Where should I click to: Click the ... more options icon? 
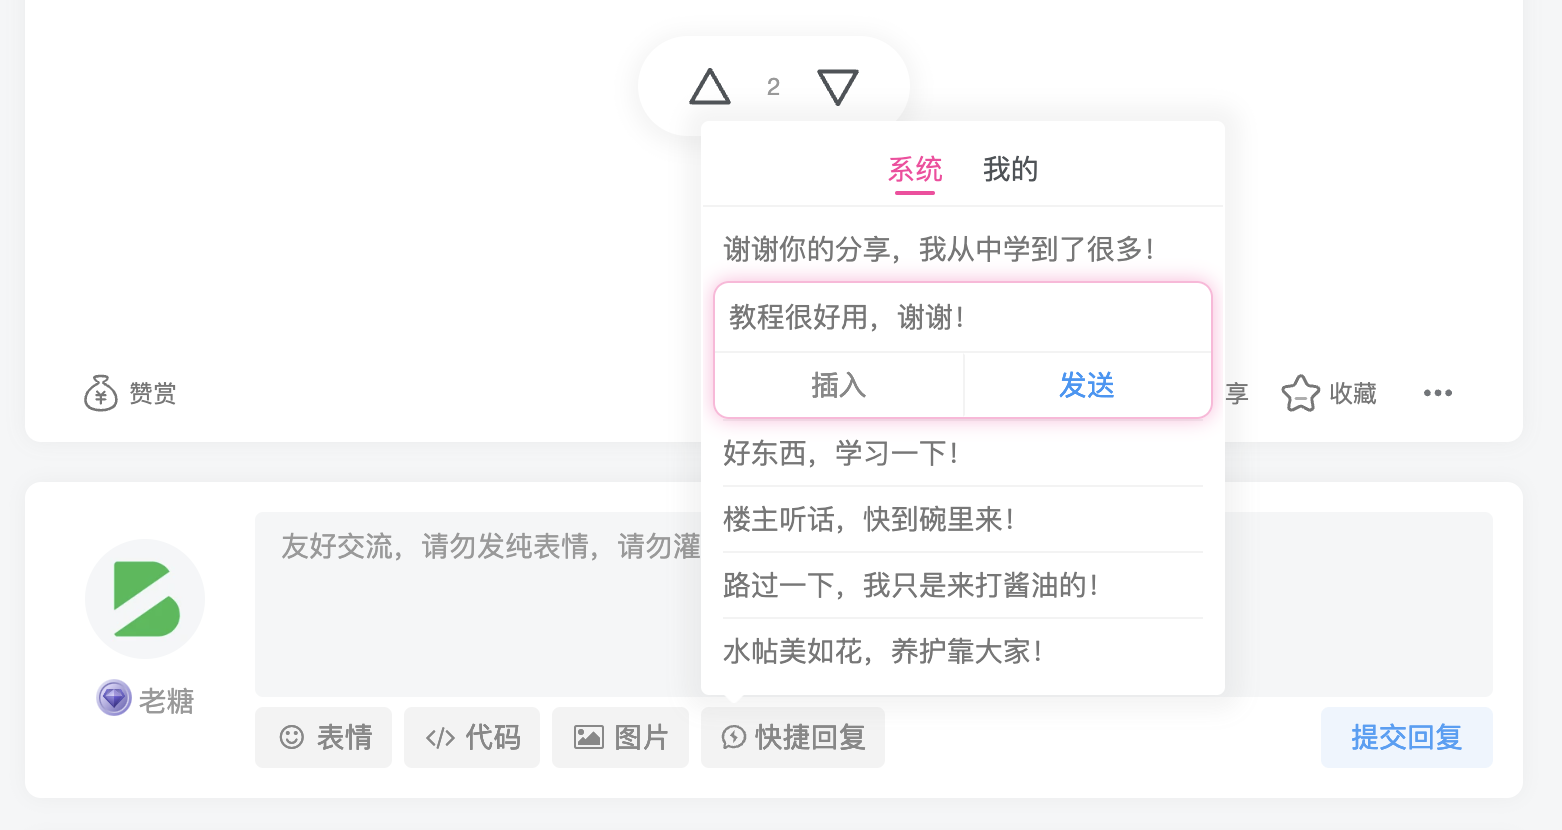pyautogui.click(x=1437, y=395)
